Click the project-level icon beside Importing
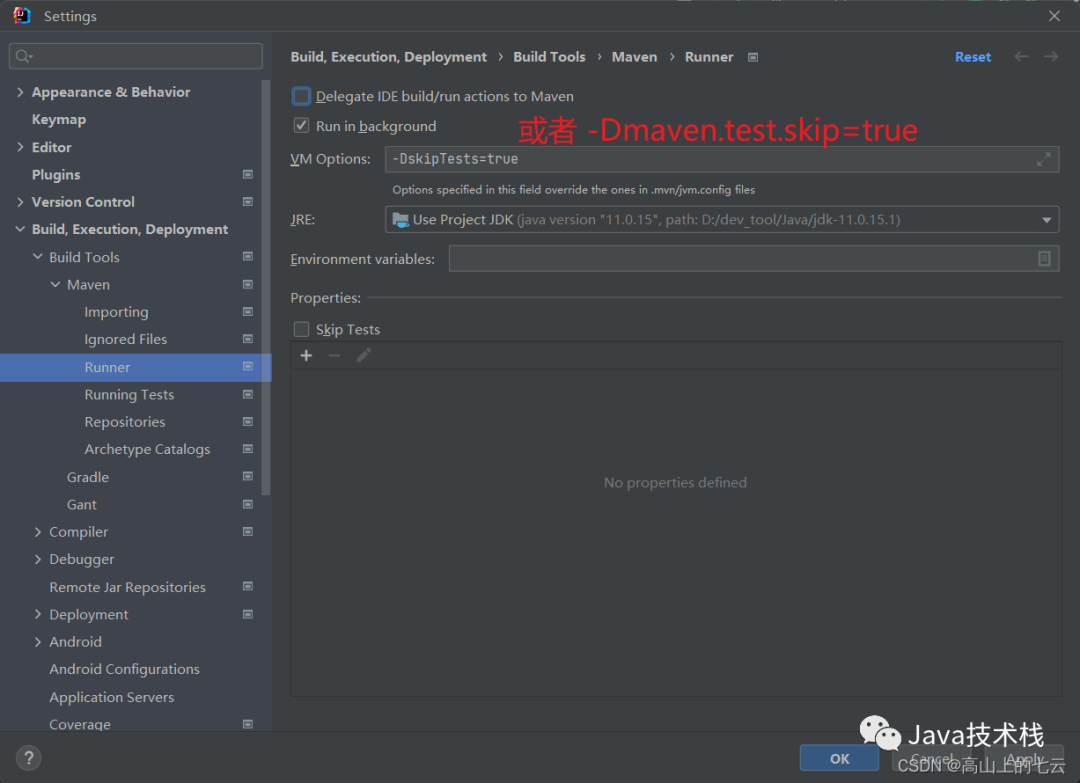The image size is (1080, 783). coord(248,312)
